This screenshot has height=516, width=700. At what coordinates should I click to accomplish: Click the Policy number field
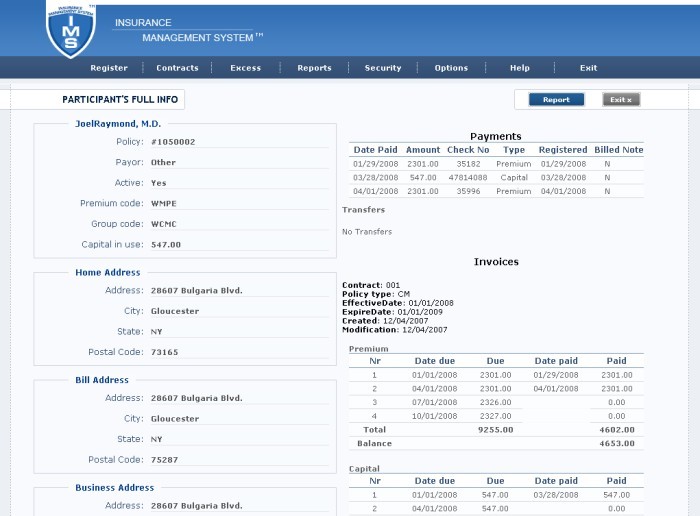coord(240,142)
